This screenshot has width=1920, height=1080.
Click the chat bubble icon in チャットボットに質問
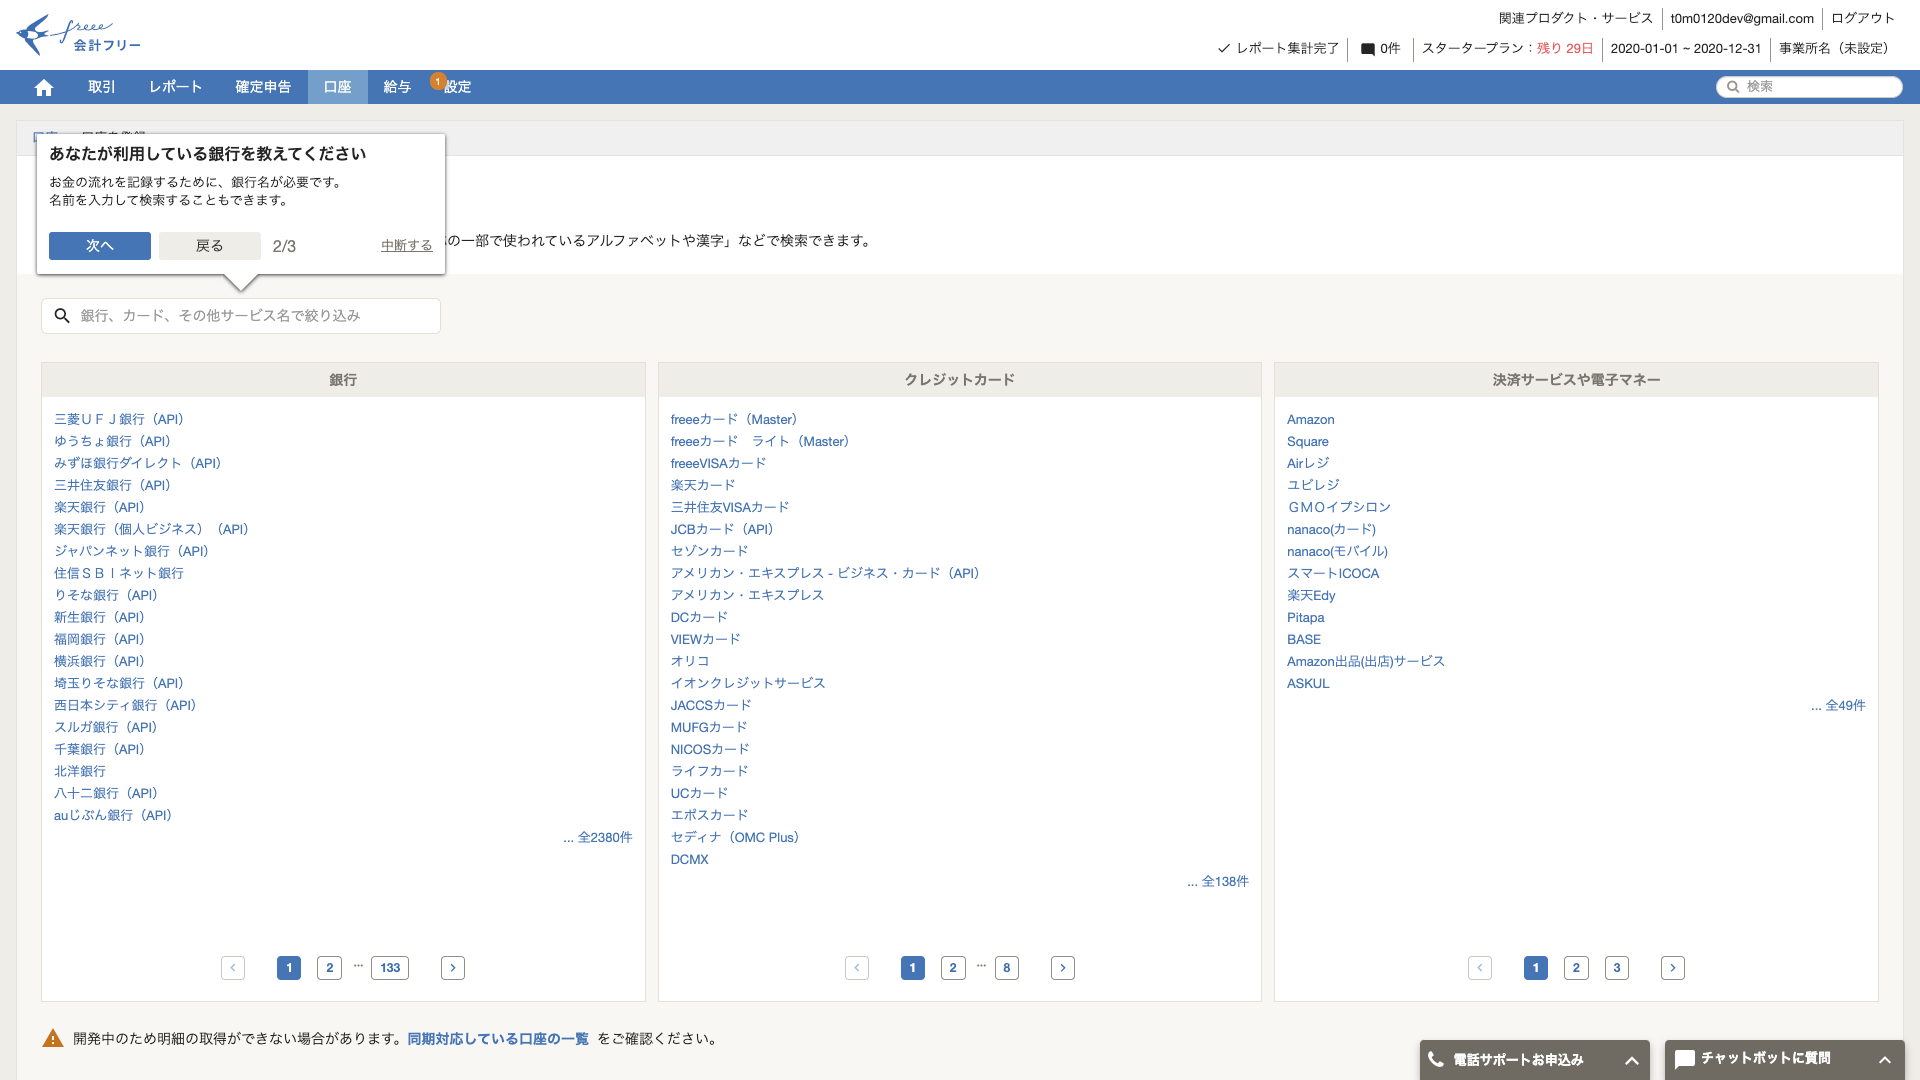coord(1685,1059)
